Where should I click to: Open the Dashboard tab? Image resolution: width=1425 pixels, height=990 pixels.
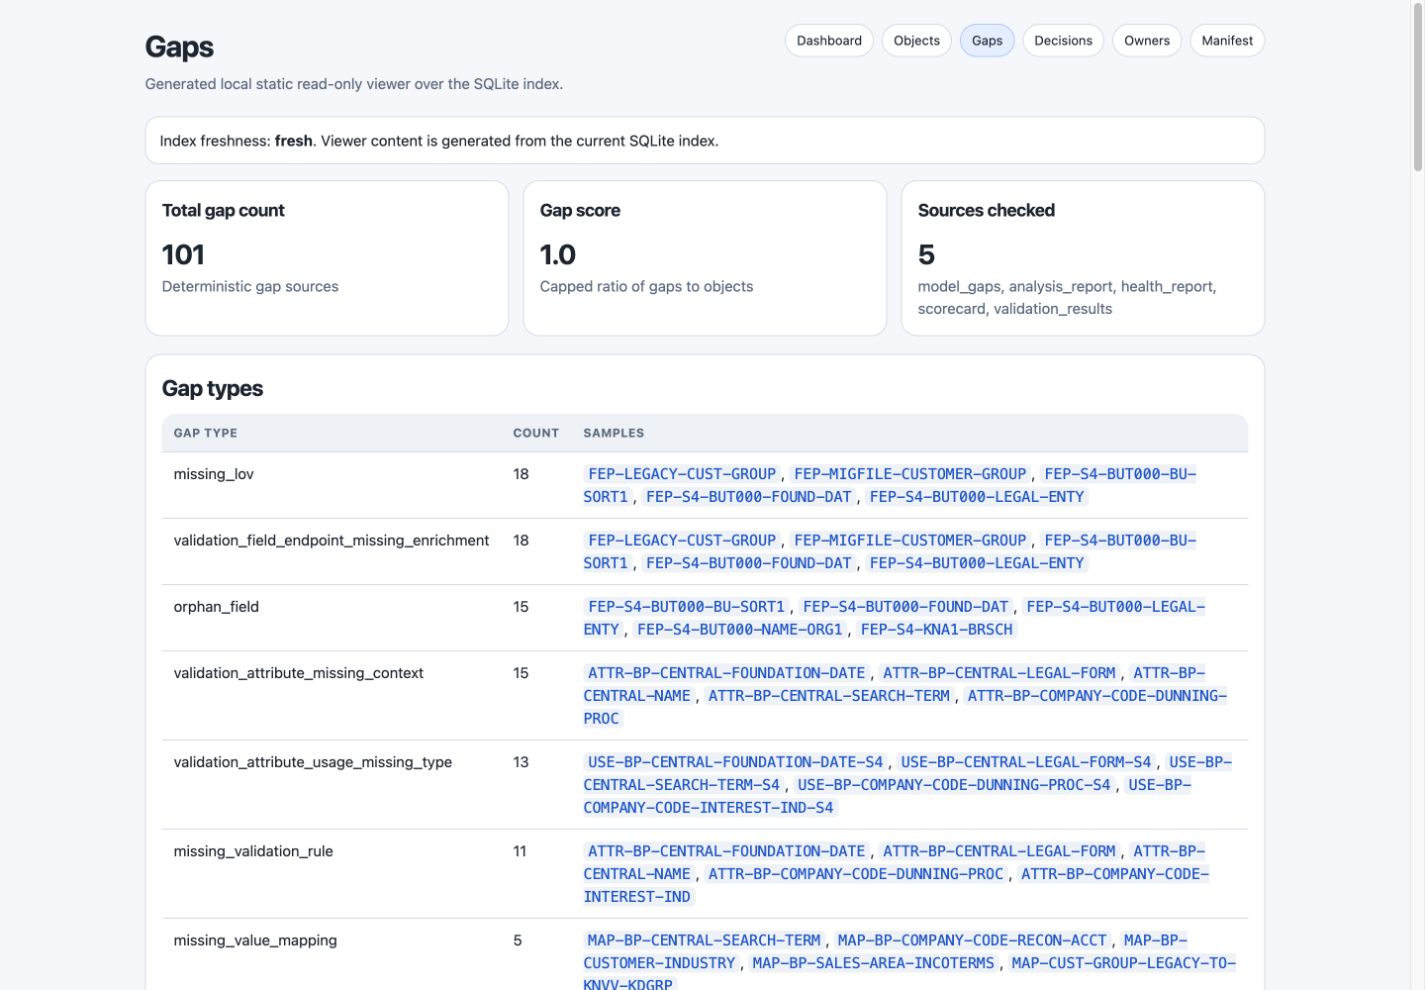(829, 41)
